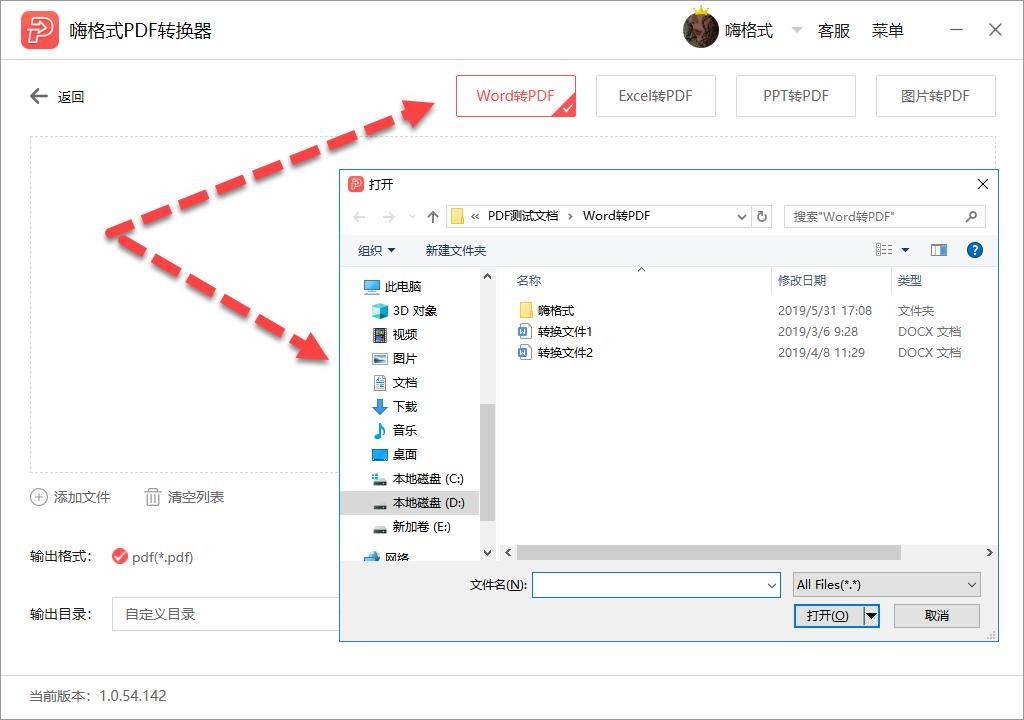
Task: Go up one folder level
Action: coord(432,216)
